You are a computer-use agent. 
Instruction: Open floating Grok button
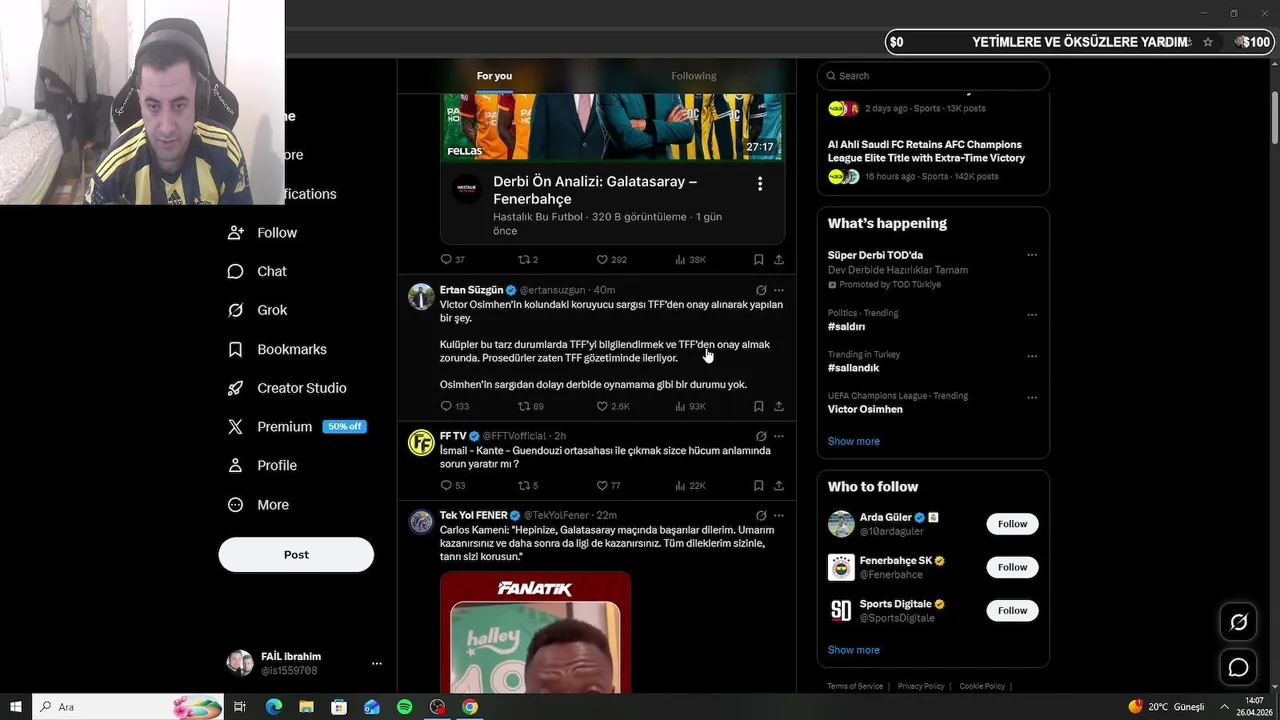[x=1238, y=623]
